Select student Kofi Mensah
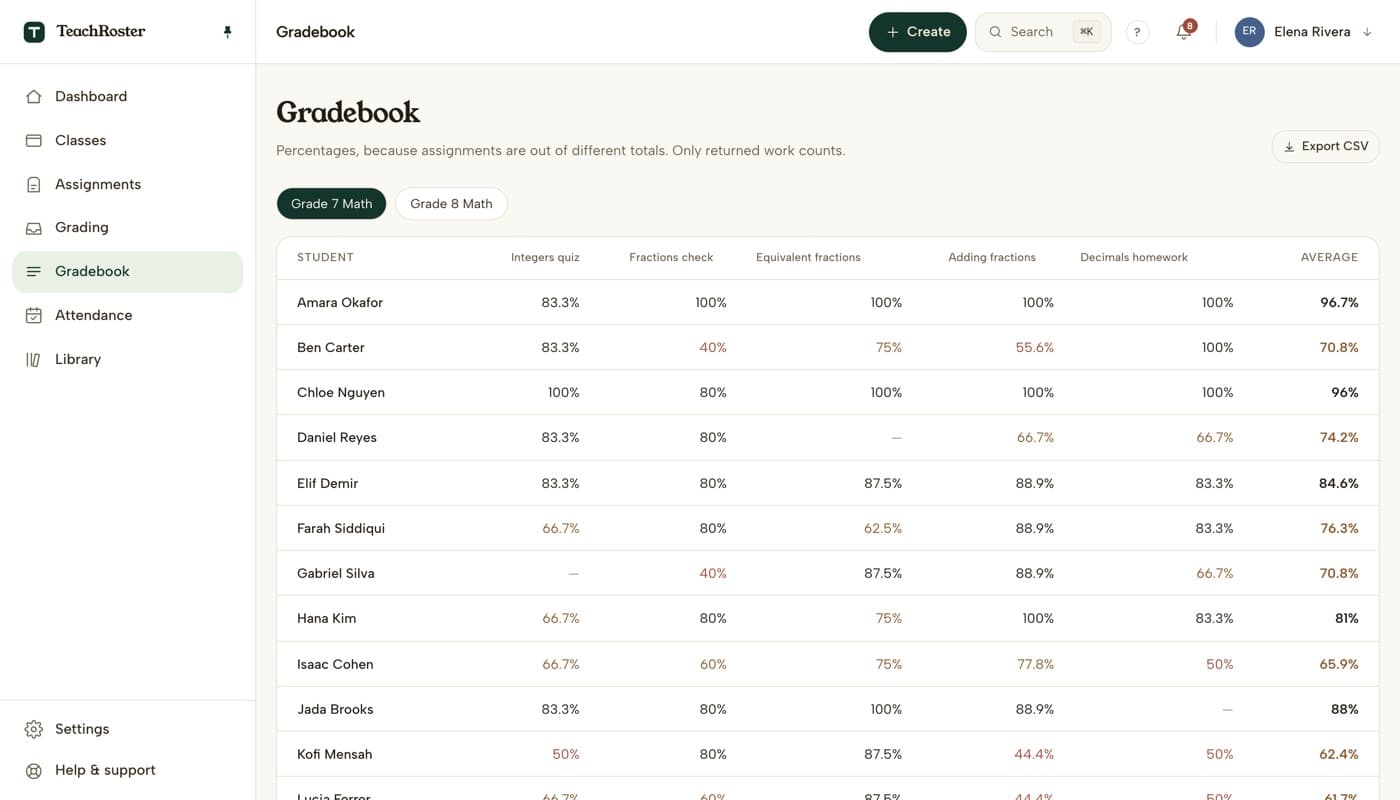 point(335,755)
